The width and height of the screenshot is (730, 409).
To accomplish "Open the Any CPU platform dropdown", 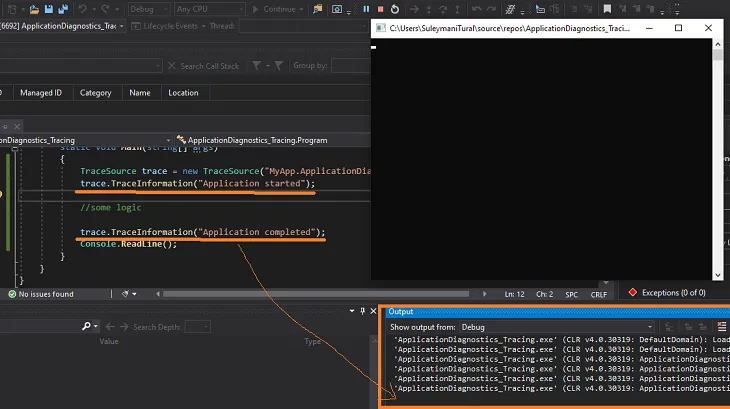I will click(x=210, y=9).
